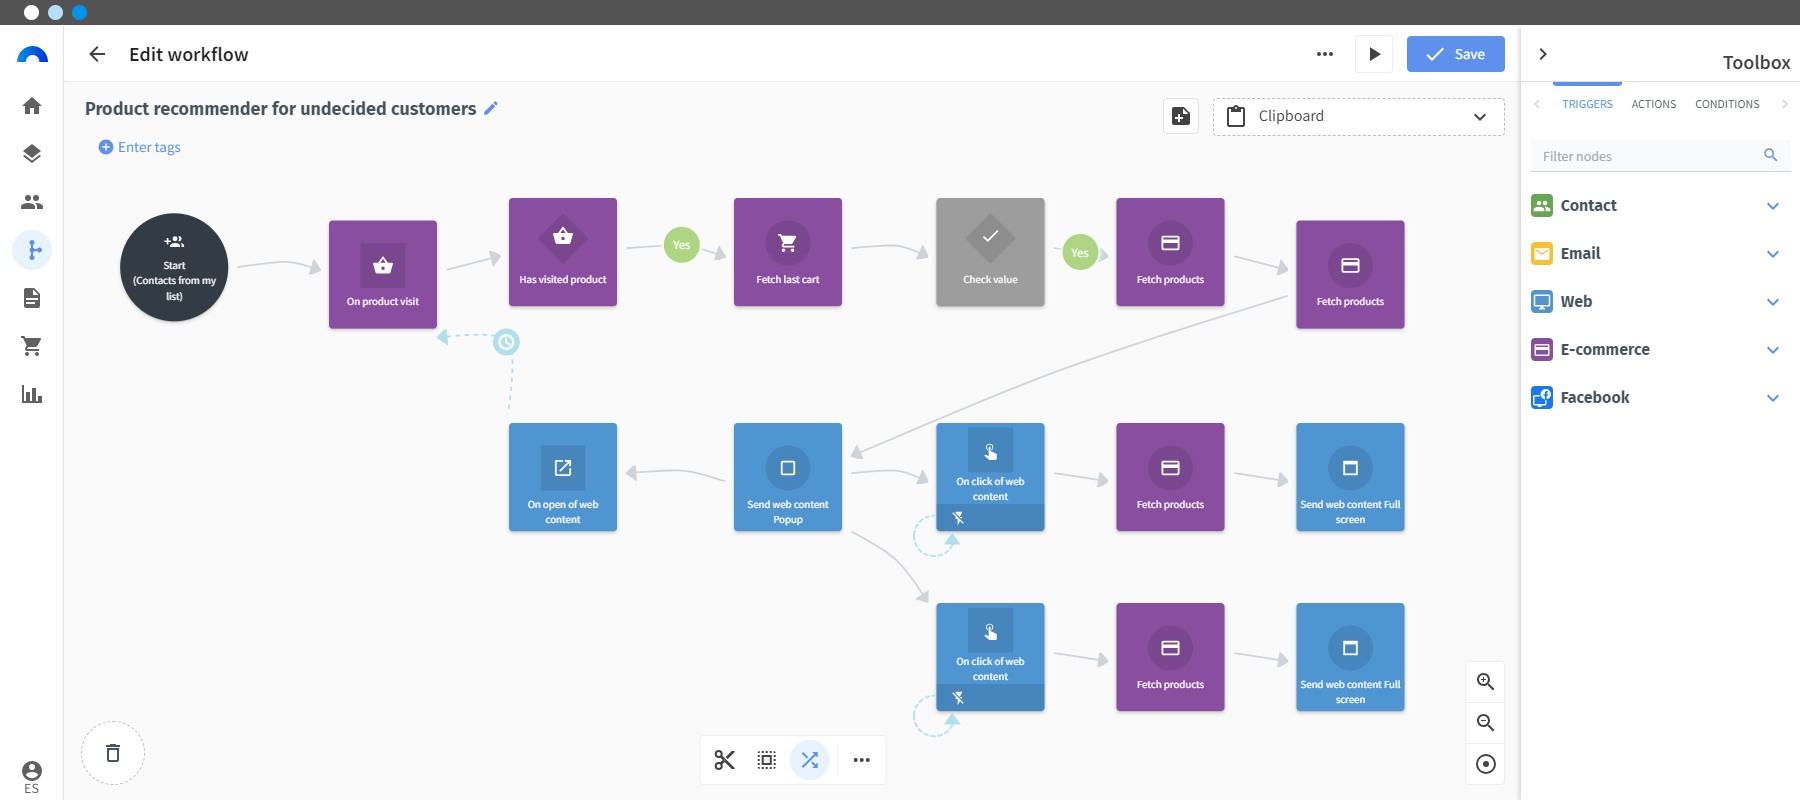1800x800 pixels.
Task: Switch to the TRIGGERS tab
Action: click(1587, 104)
